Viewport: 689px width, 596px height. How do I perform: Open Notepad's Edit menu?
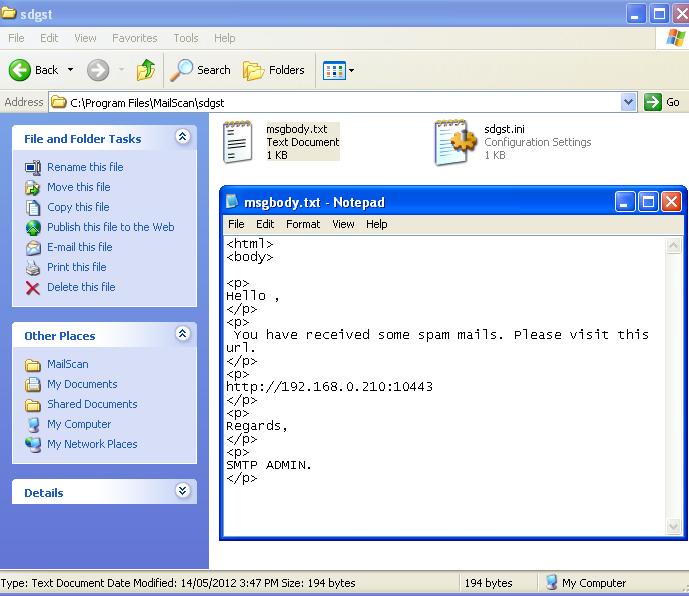[265, 224]
